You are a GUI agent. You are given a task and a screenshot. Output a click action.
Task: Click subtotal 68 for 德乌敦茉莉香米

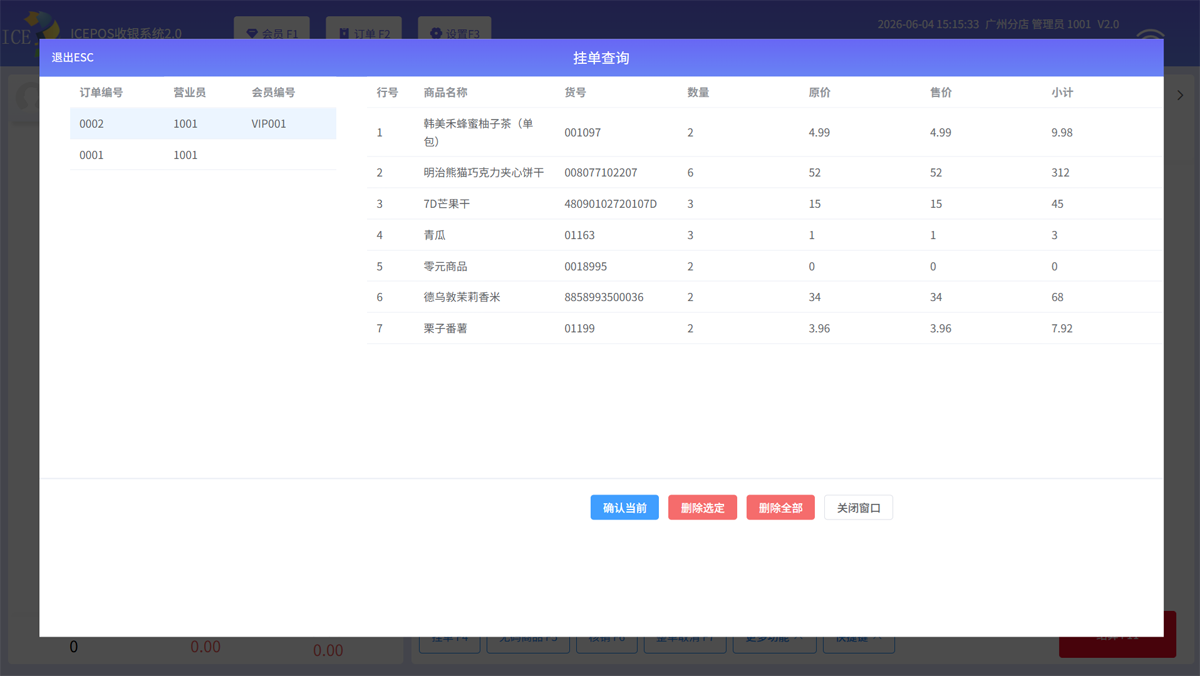1058,297
